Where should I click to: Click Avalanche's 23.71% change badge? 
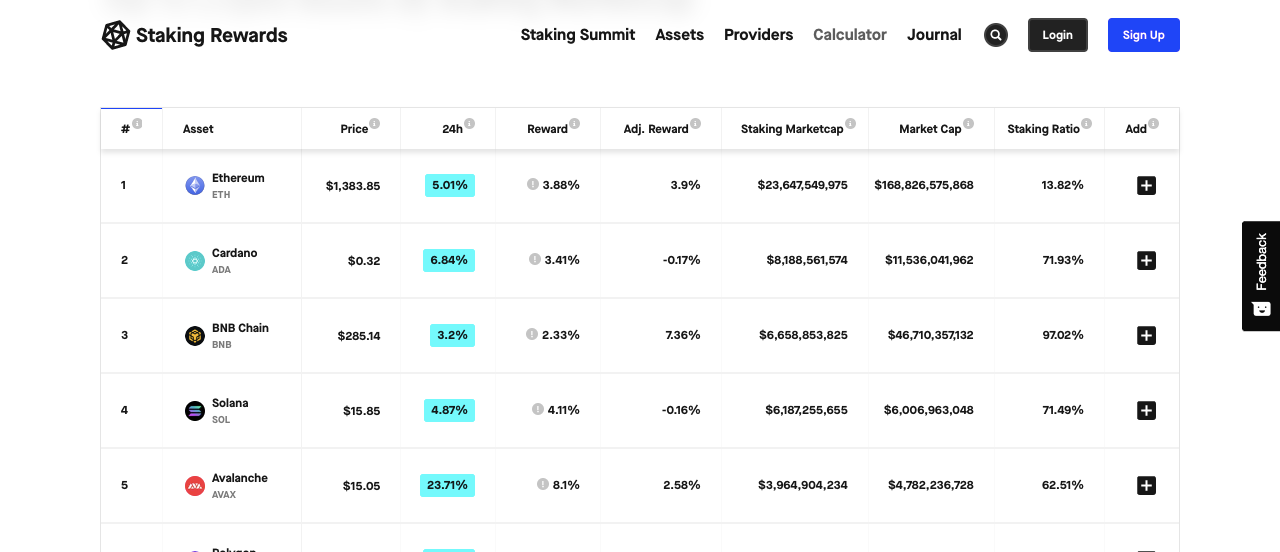(447, 485)
